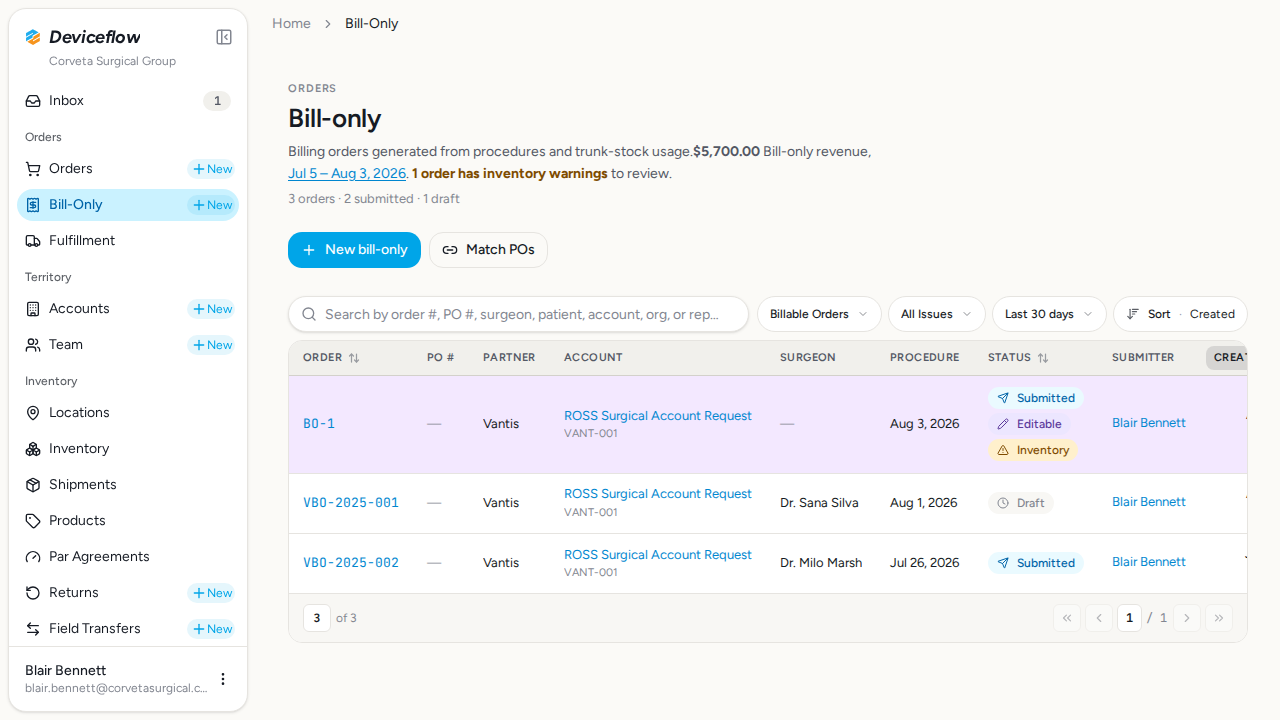Screen dimensions: 1280x720
Task: Open order VBO-2025-002
Action: [351, 563]
